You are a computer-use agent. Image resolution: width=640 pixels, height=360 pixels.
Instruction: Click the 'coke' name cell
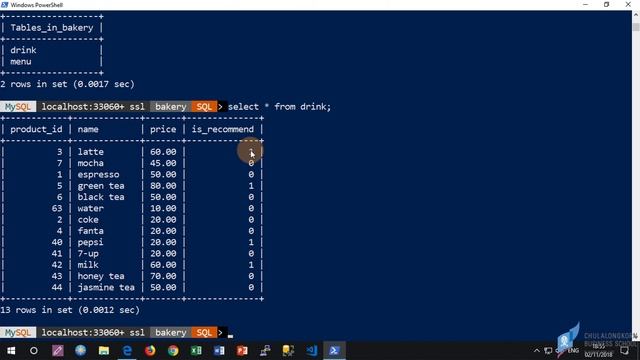pos(88,220)
